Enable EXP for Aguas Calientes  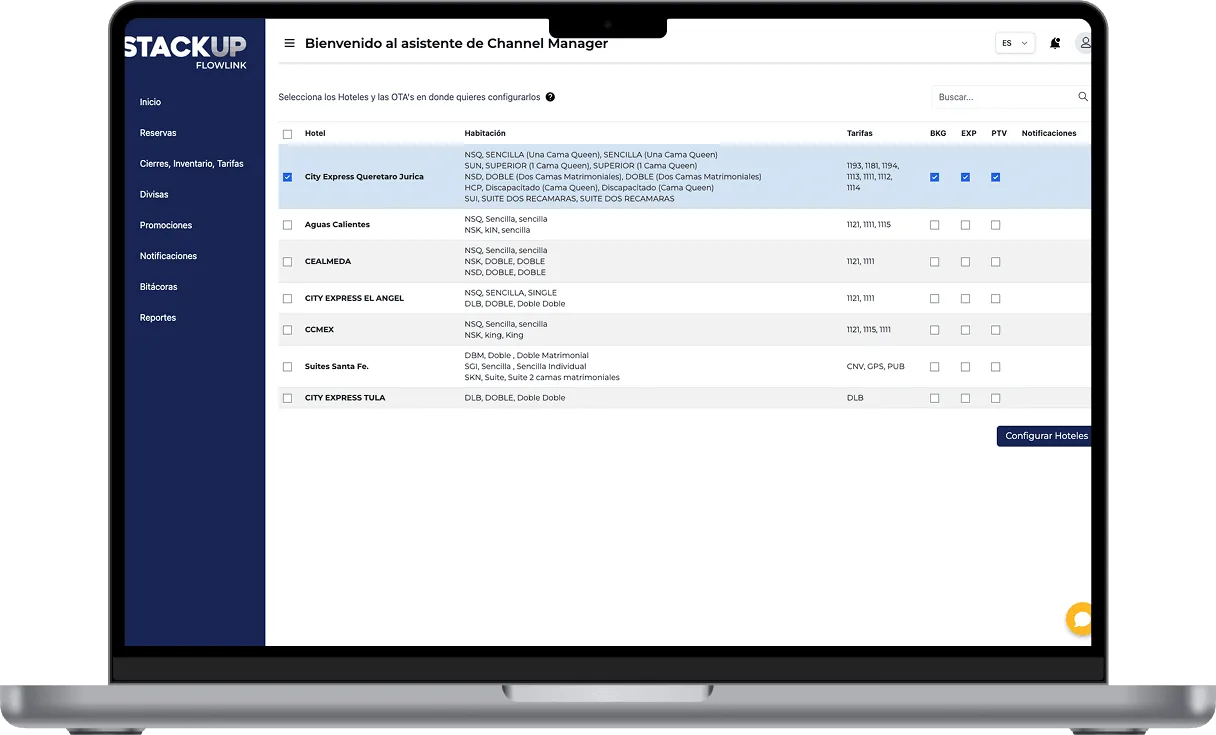click(x=966, y=225)
